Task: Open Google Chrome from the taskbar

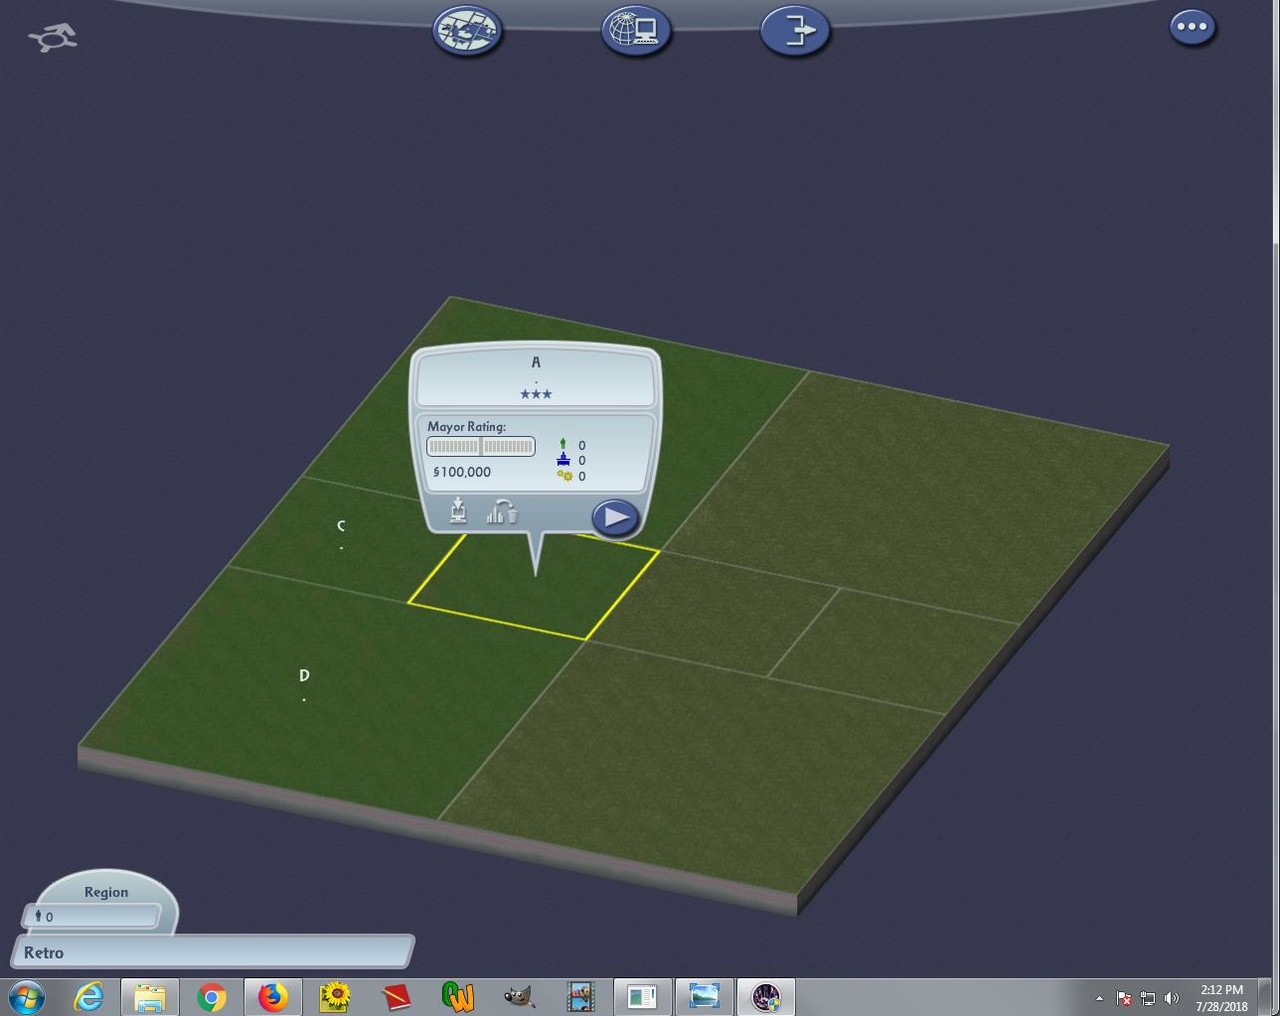Action: point(211,997)
